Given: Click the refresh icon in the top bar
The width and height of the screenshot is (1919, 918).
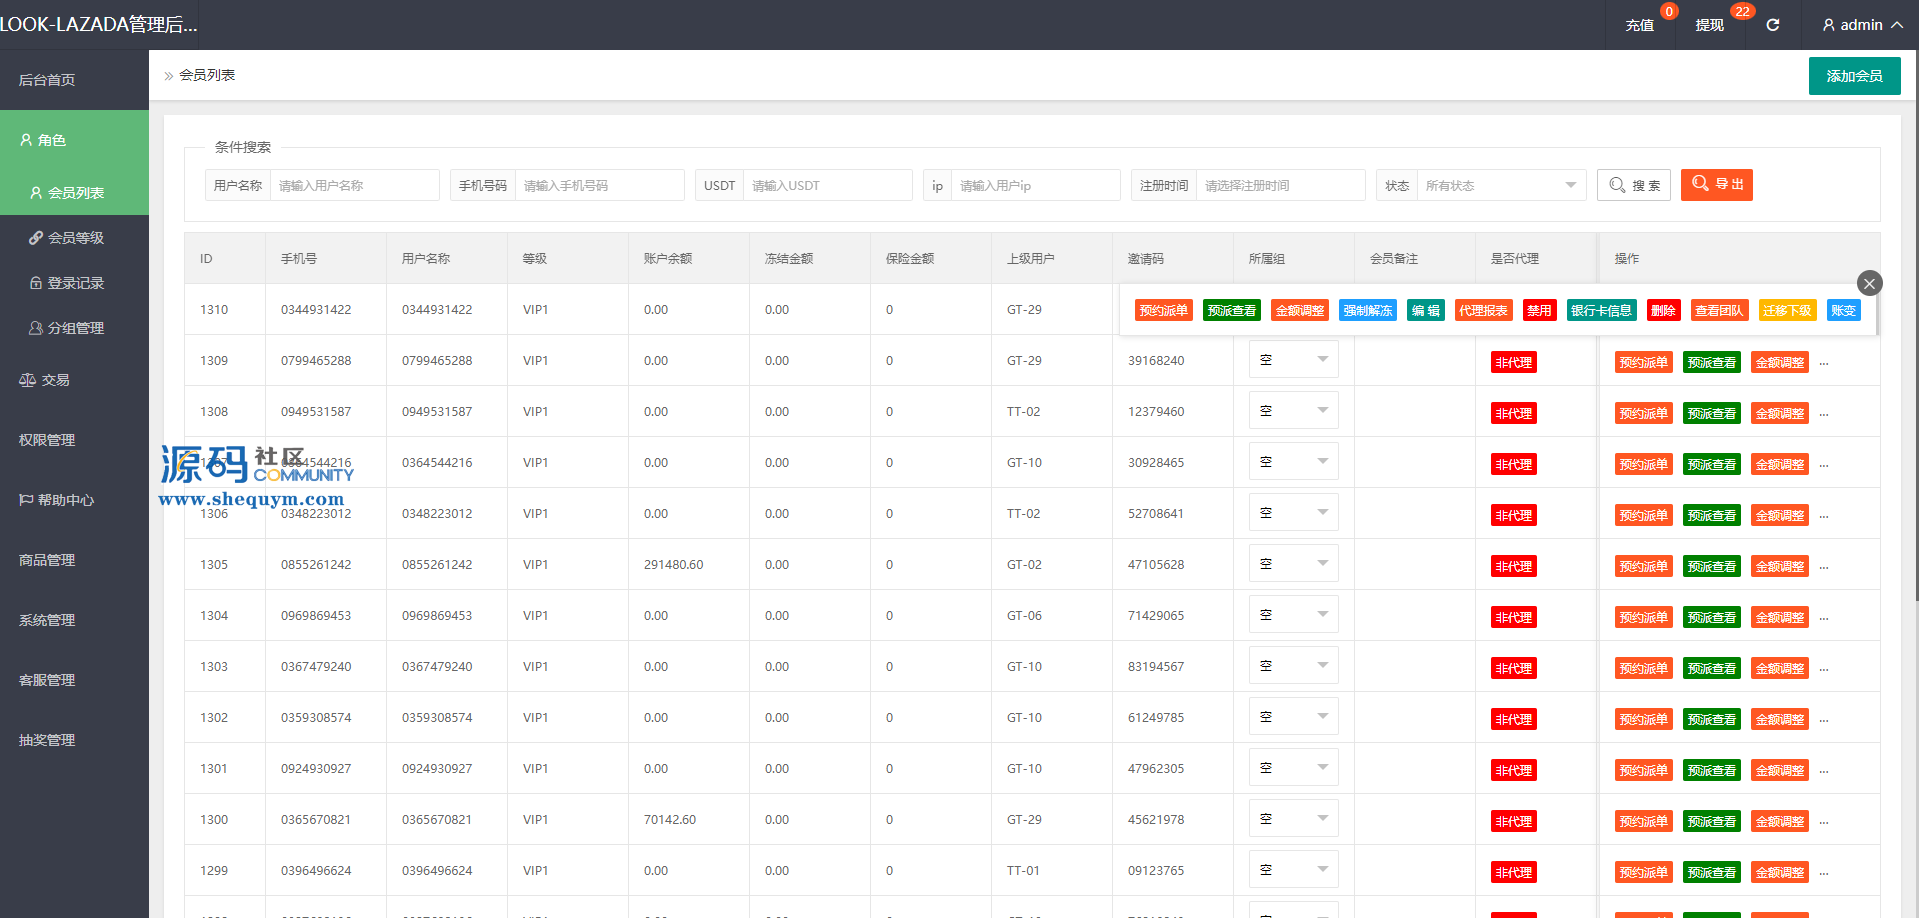Looking at the screenshot, I should pyautogui.click(x=1772, y=25).
